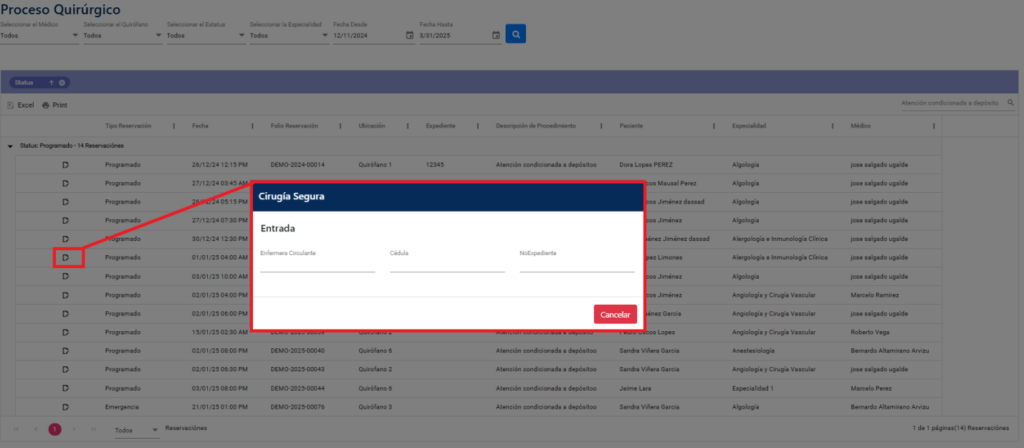
Task: Open the Fecha Hasta calendar picker
Action: (496, 35)
